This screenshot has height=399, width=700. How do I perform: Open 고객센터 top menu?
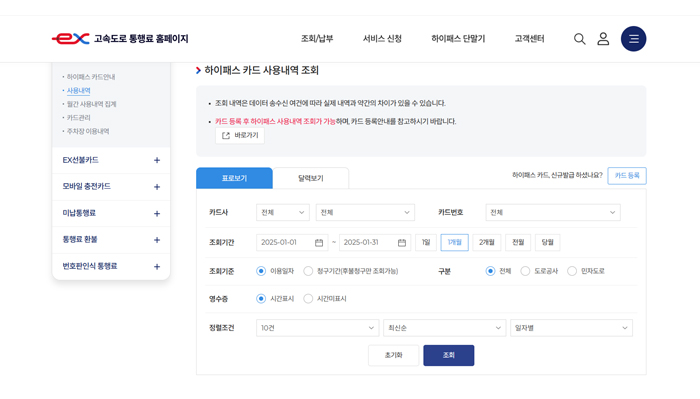(x=529, y=39)
